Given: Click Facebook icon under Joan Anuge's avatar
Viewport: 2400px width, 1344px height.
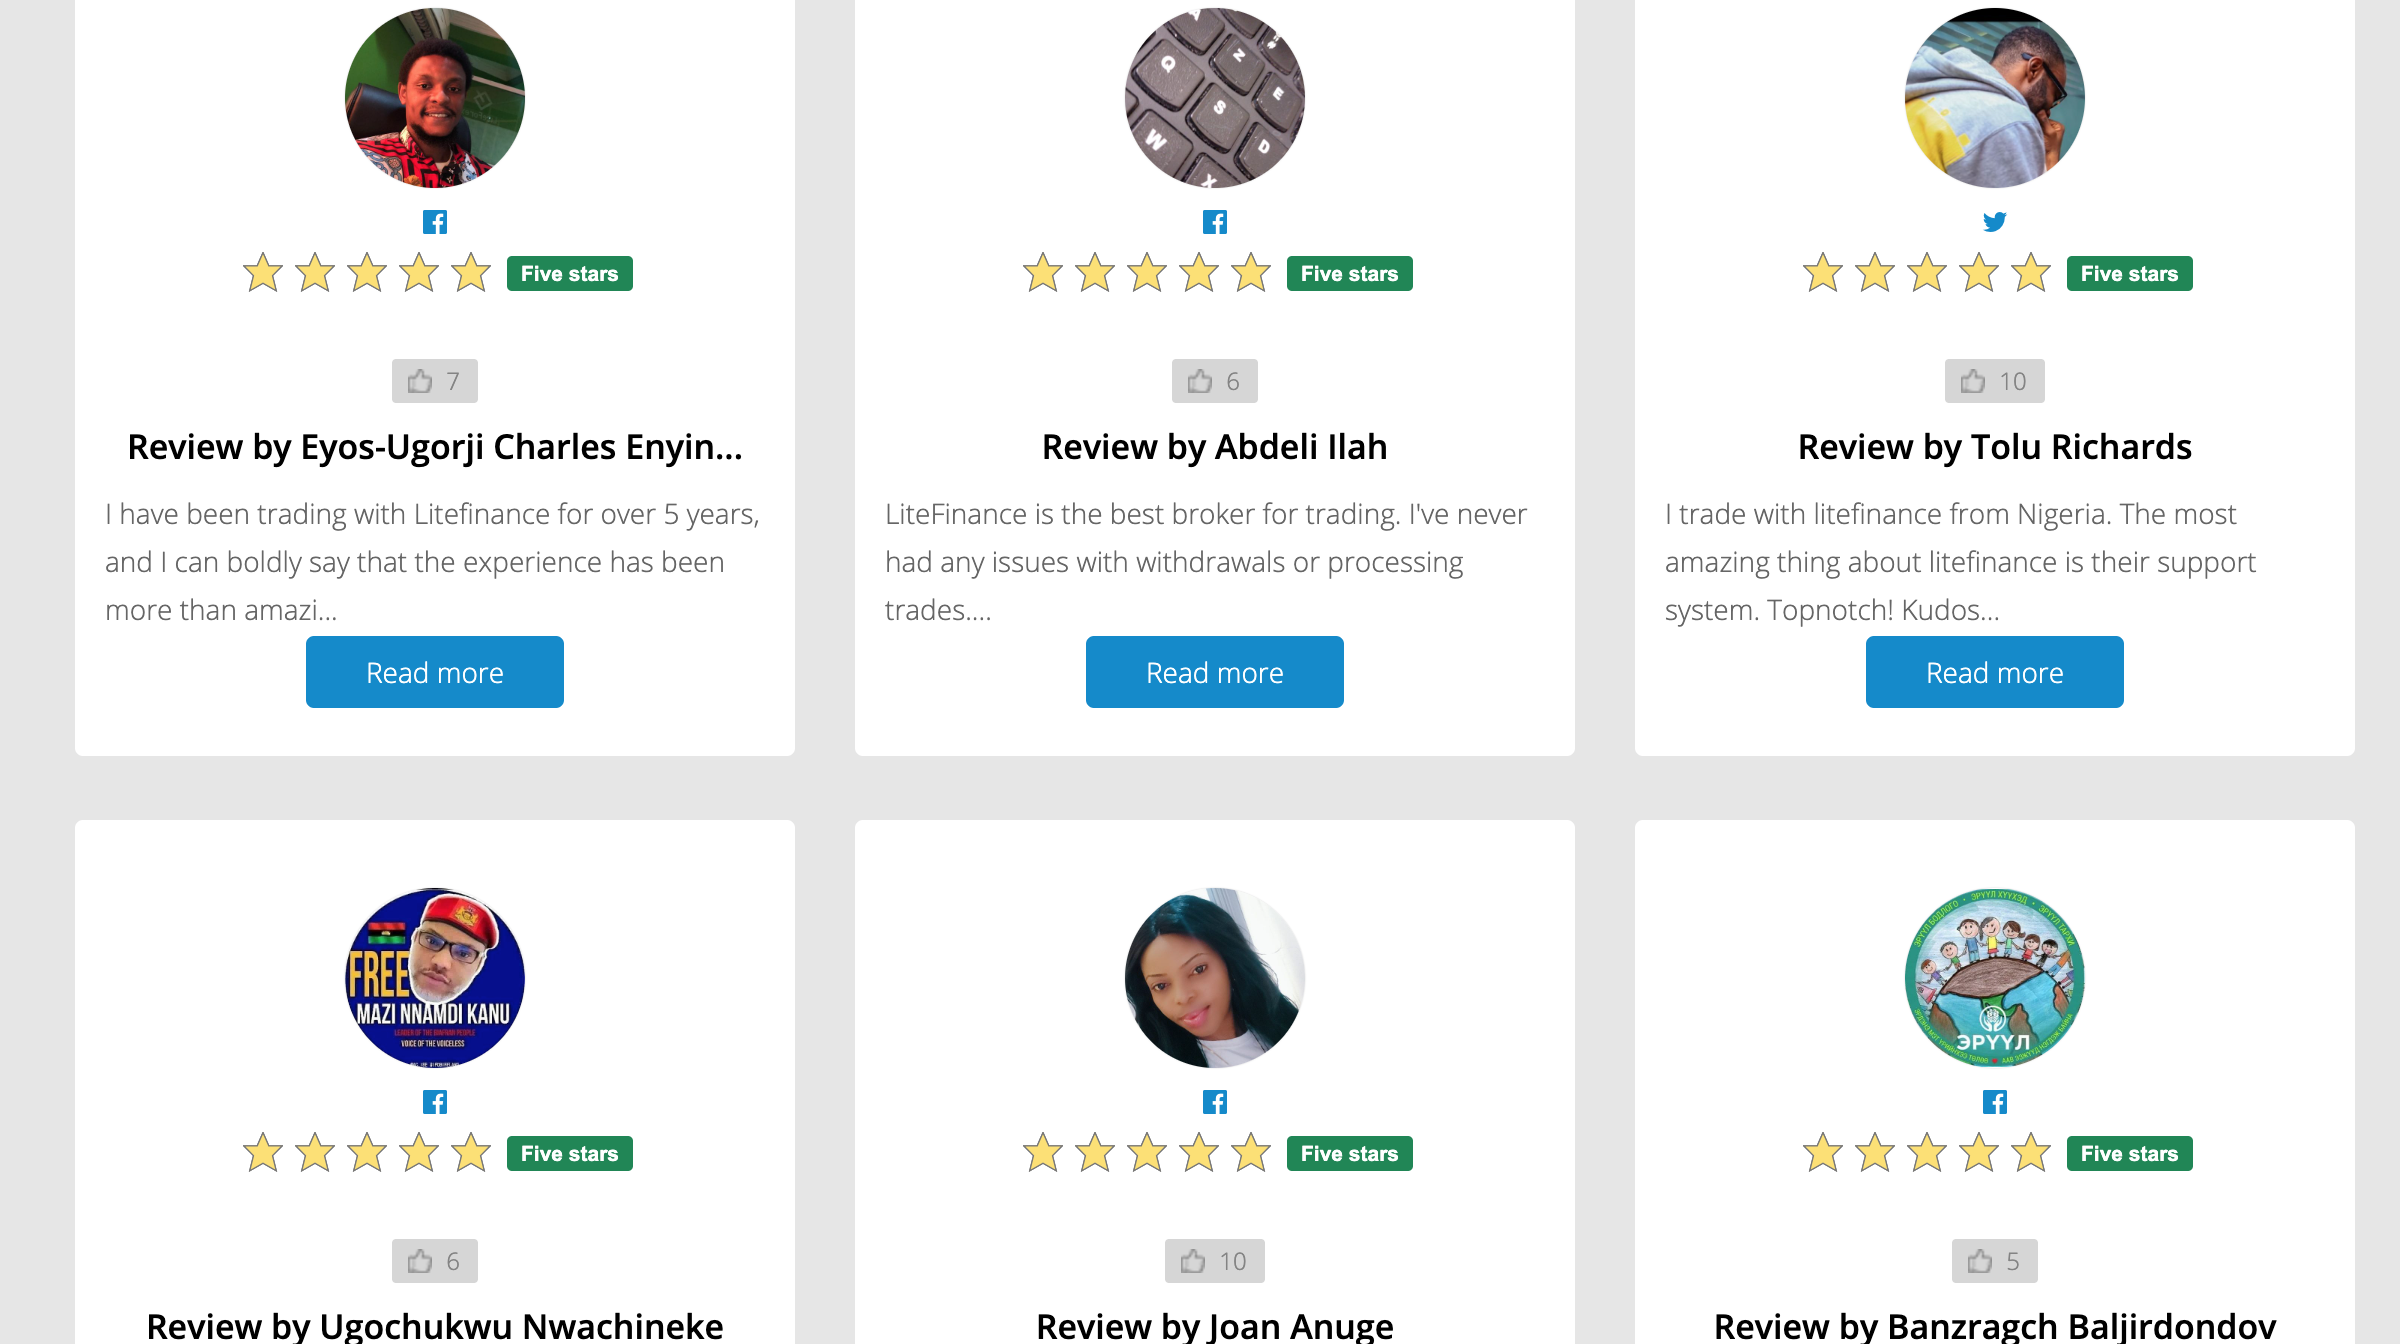Looking at the screenshot, I should click(x=1214, y=1102).
